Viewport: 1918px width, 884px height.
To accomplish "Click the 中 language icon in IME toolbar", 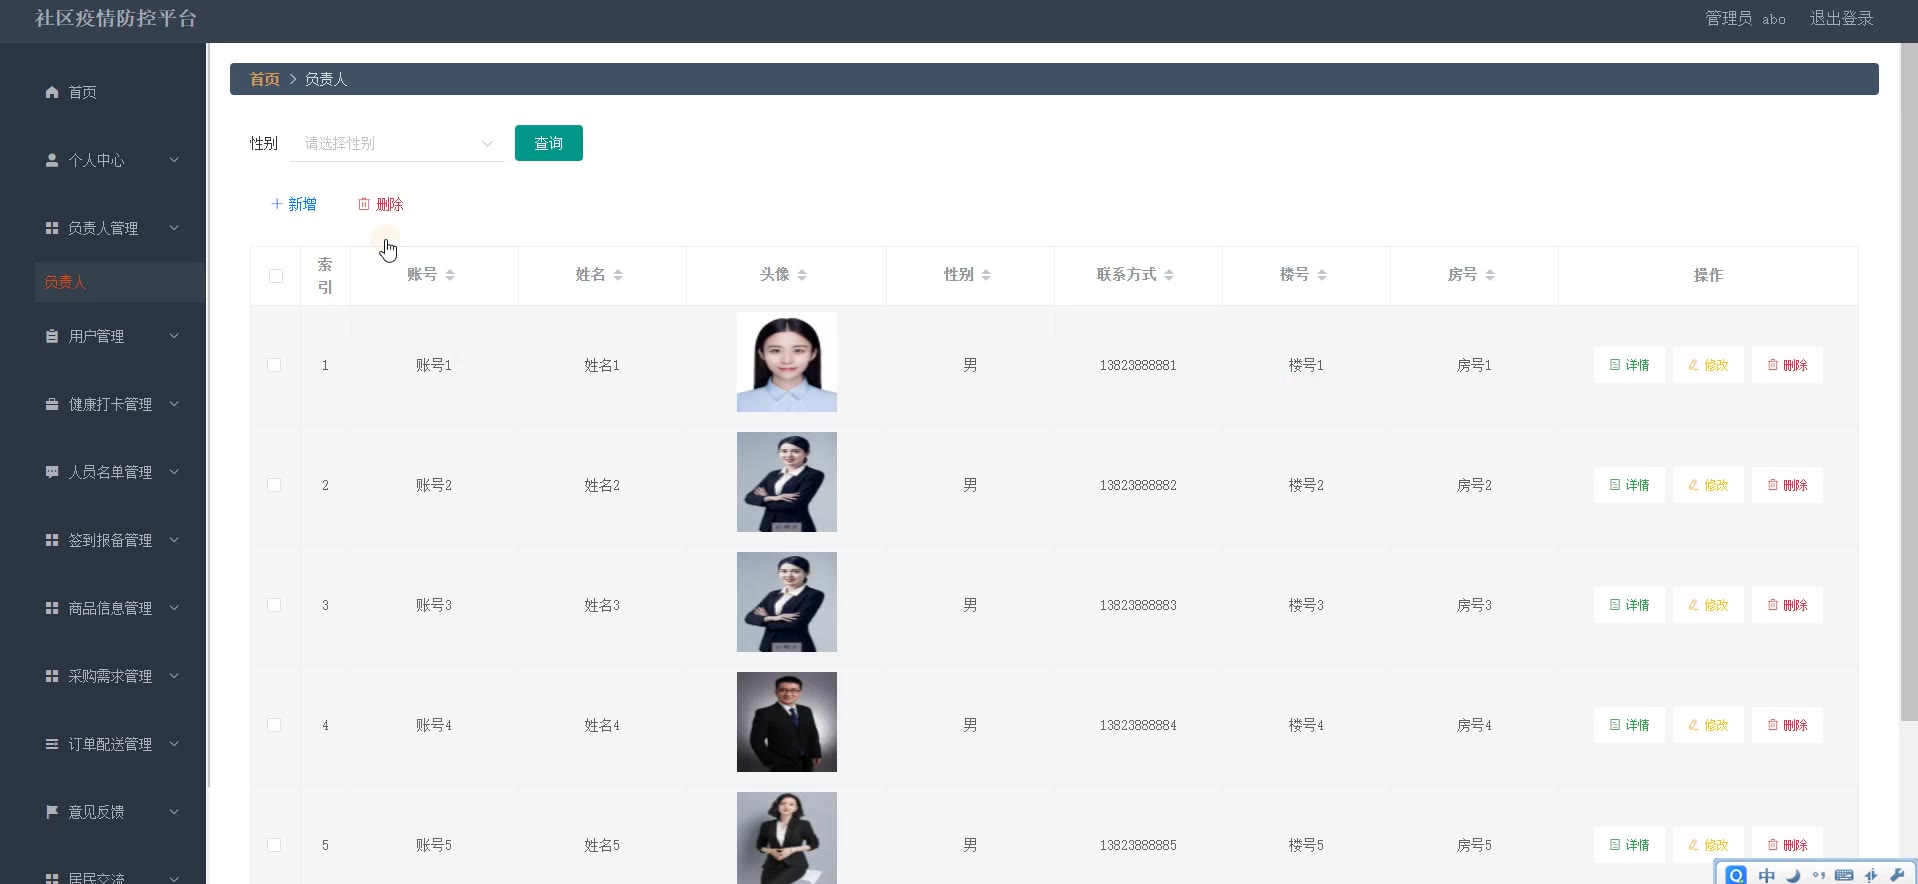I will point(1767,875).
